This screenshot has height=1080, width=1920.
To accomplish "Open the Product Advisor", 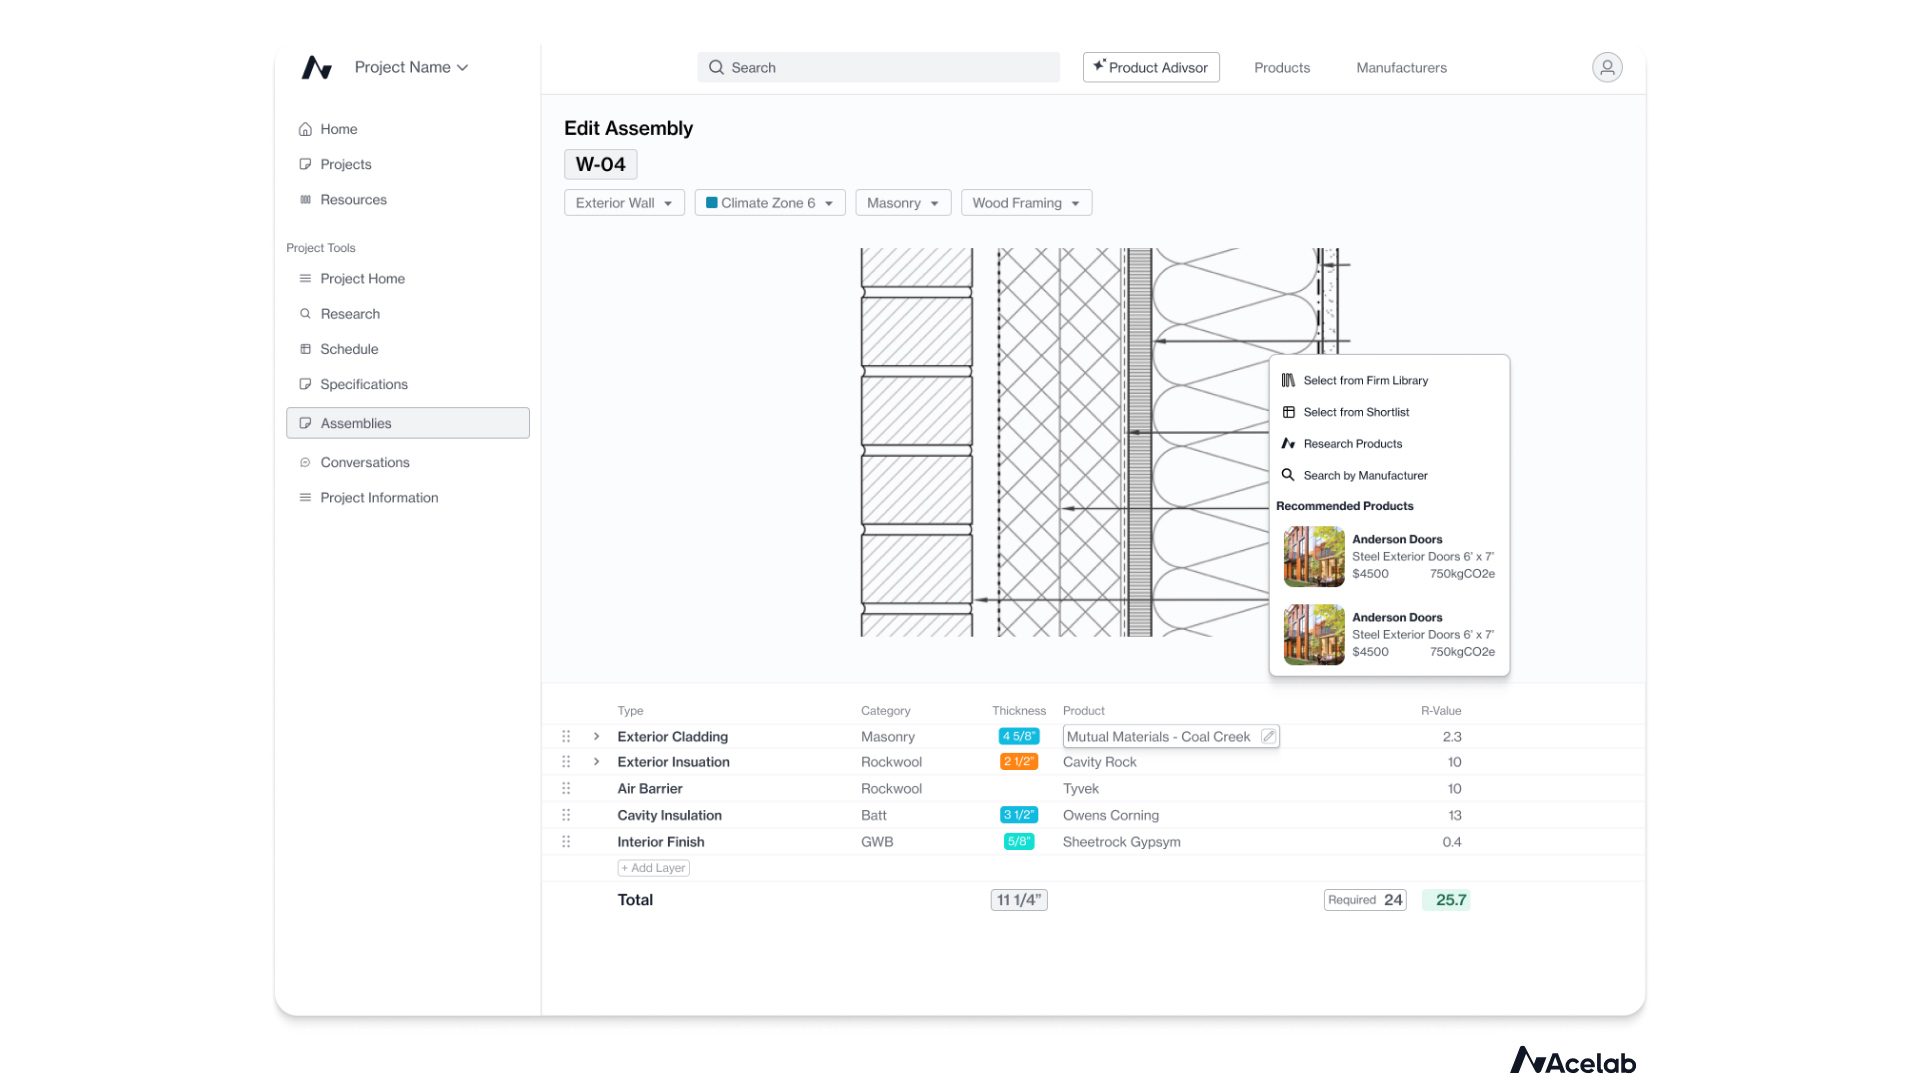I will click(x=1151, y=67).
